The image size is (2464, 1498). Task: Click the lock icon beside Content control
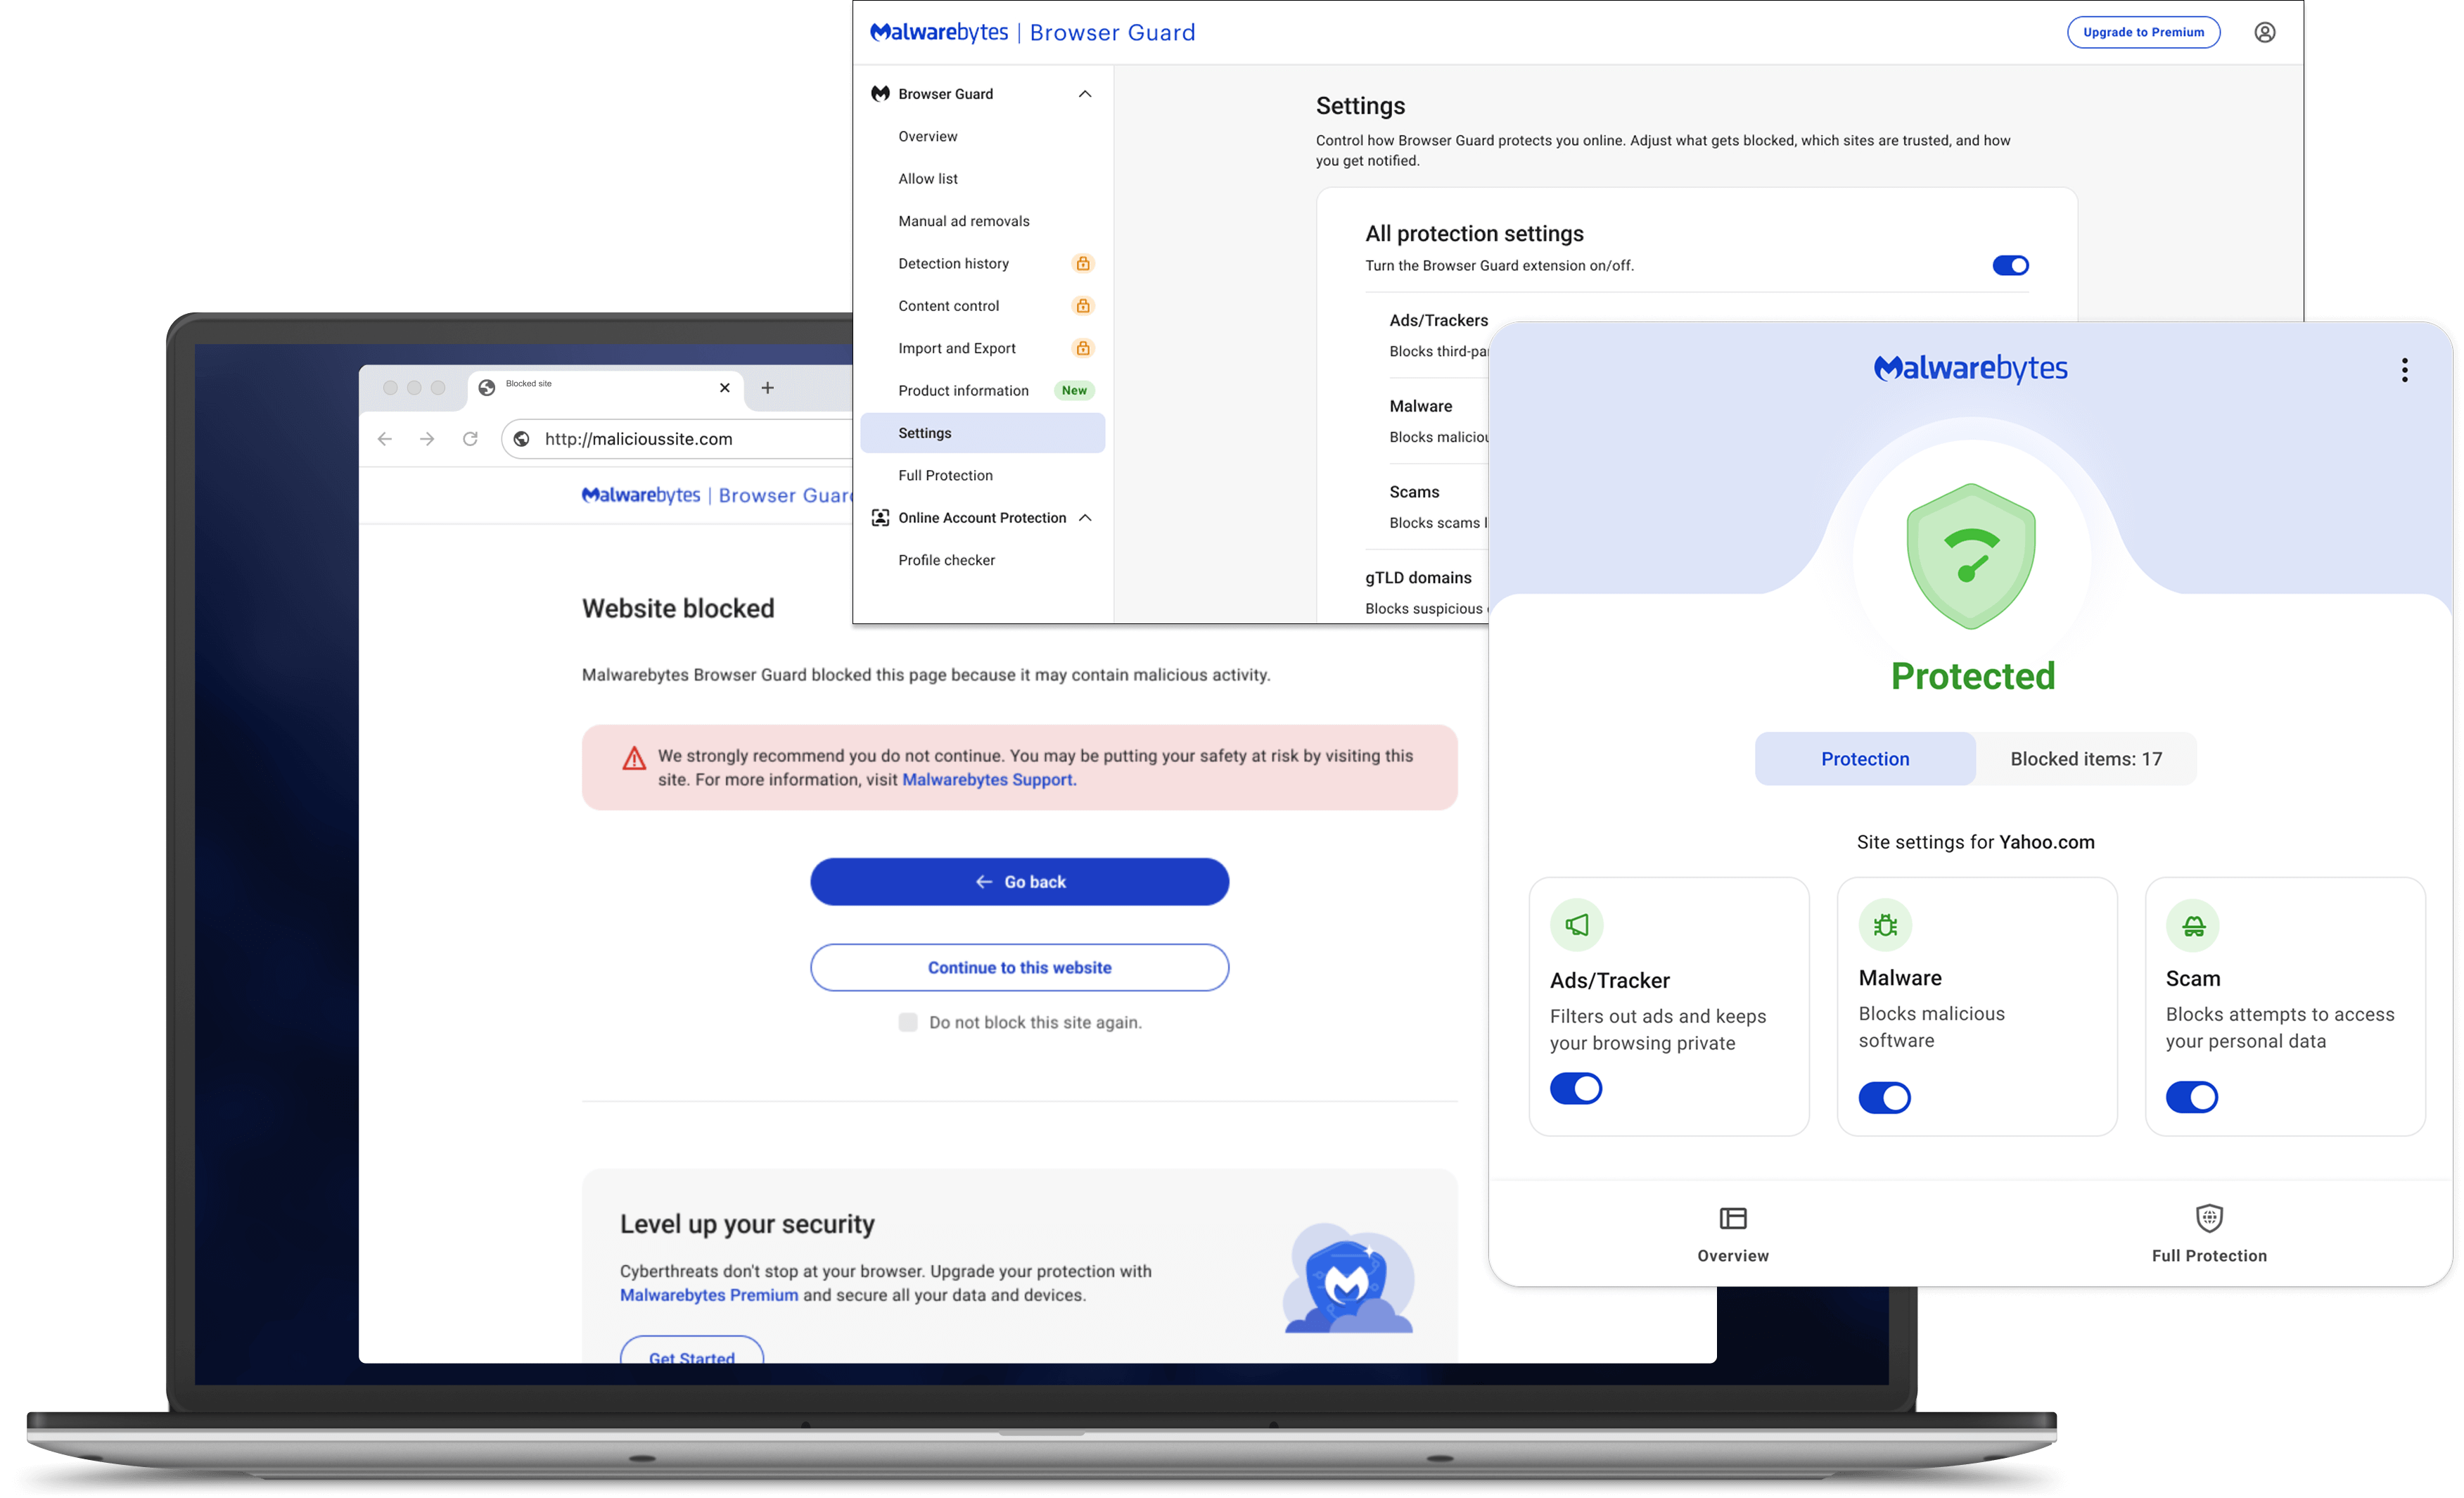click(x=1083, y=306)
